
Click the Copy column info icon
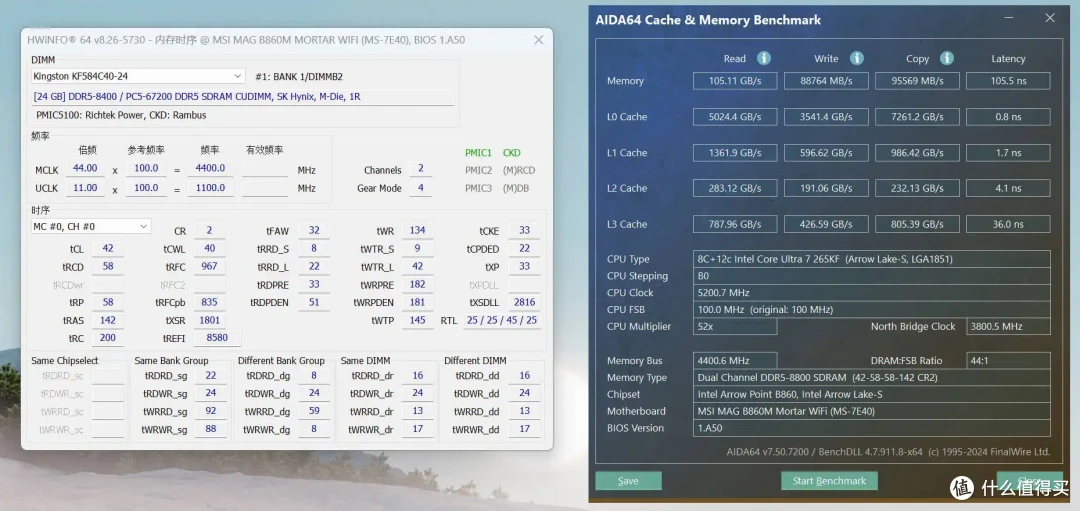pyautogui.click(x=947, y=58)
